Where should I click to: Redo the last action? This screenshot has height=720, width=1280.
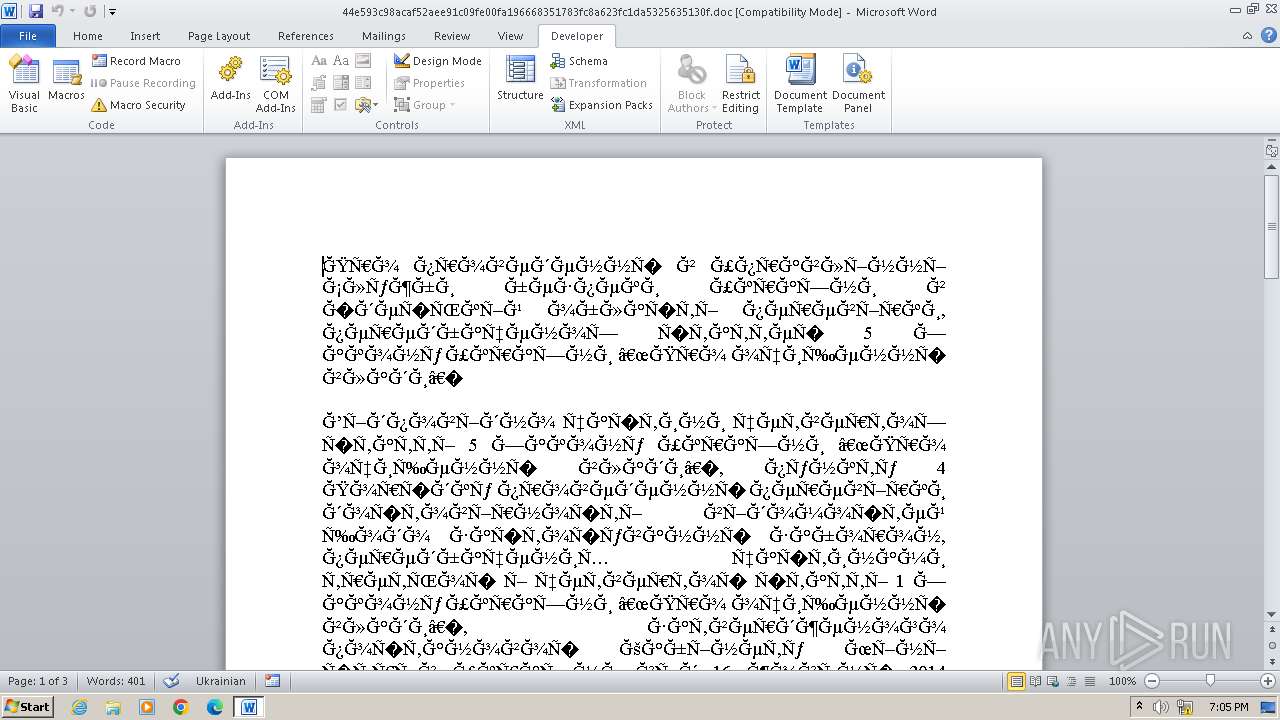(x=90, y=11)
